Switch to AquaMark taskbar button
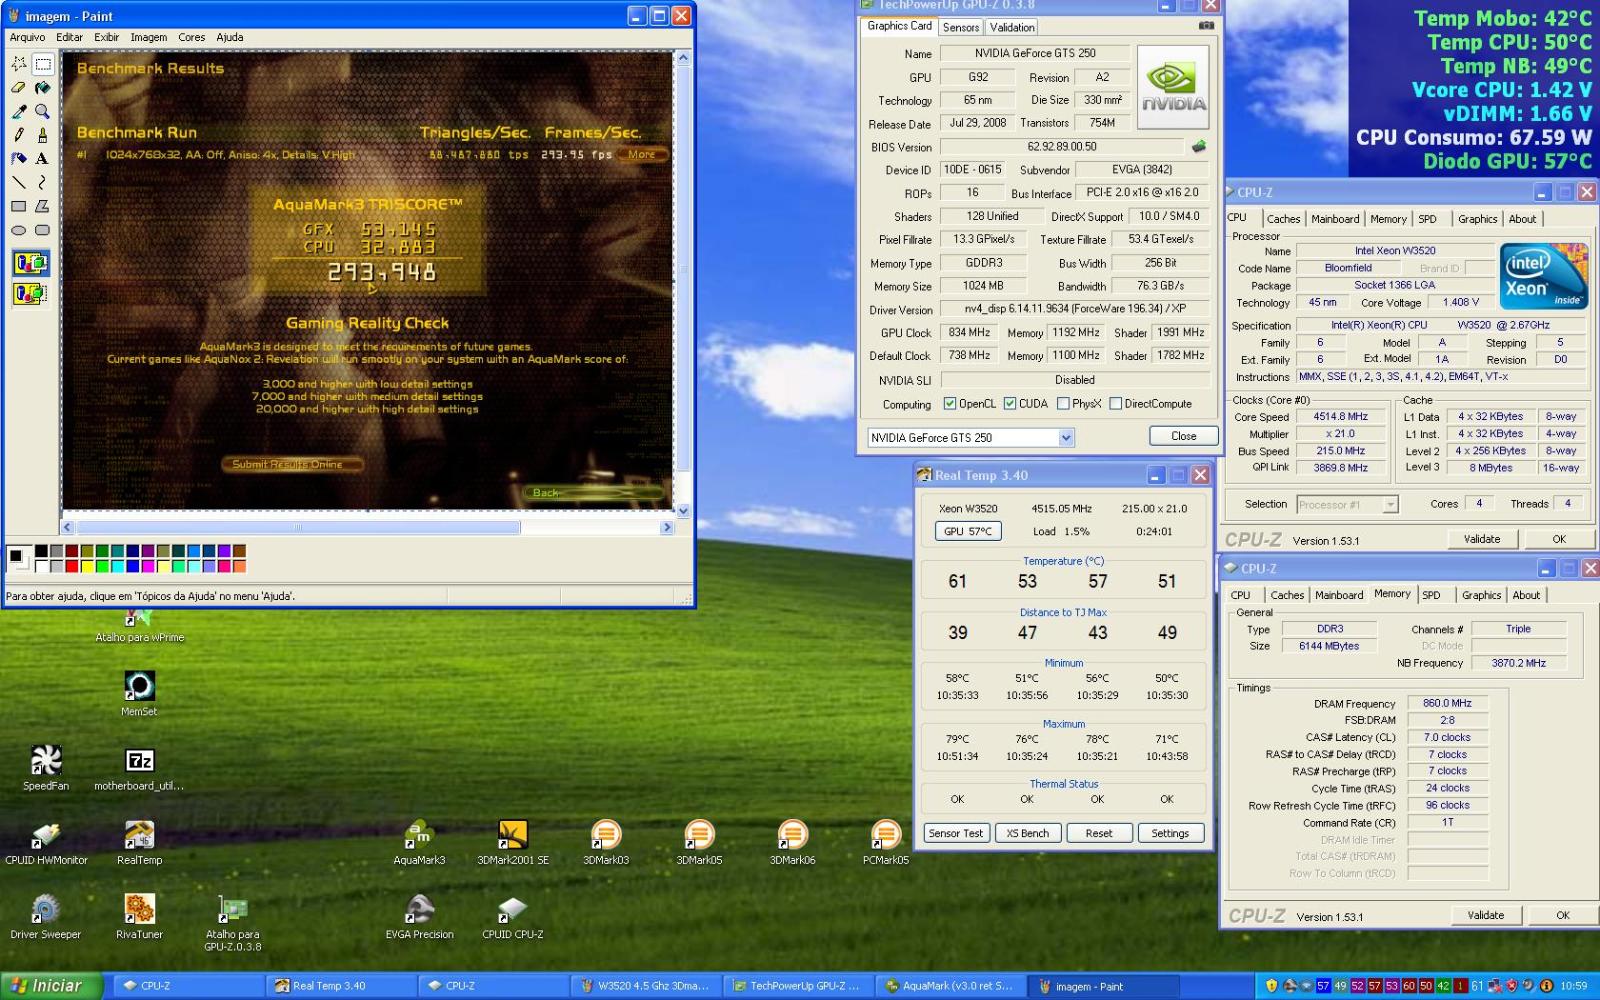 point(950,985)
